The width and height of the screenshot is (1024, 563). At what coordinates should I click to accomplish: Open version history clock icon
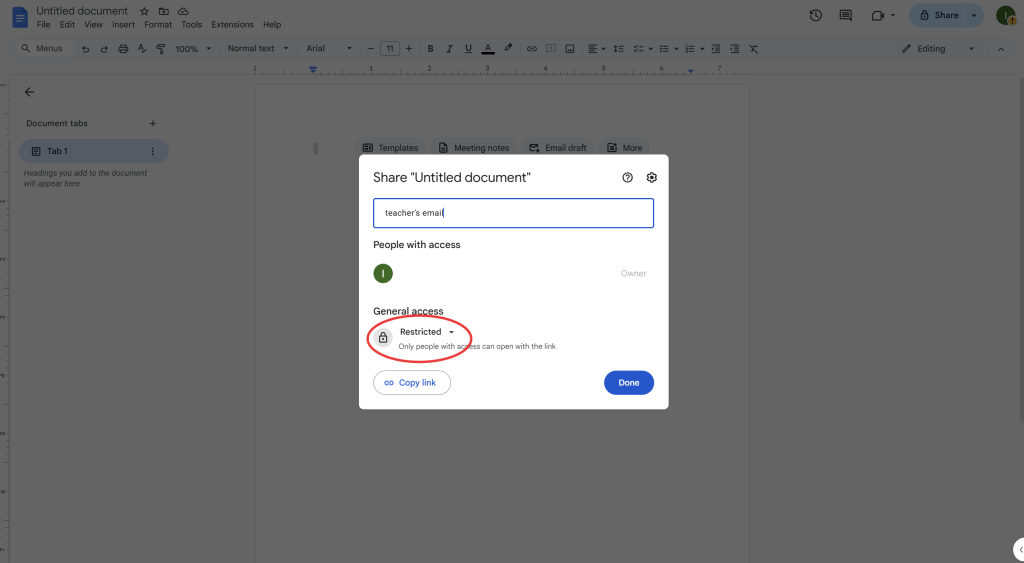coord(816,15)
